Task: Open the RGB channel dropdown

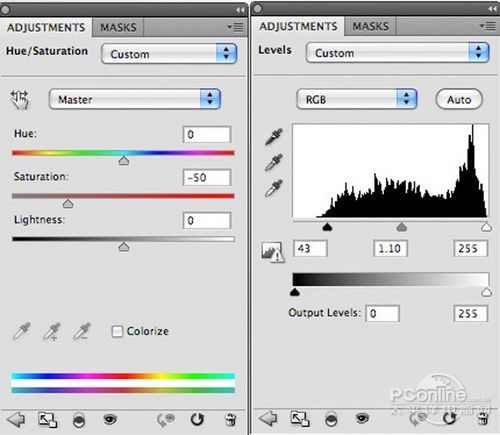Action: 357,99
